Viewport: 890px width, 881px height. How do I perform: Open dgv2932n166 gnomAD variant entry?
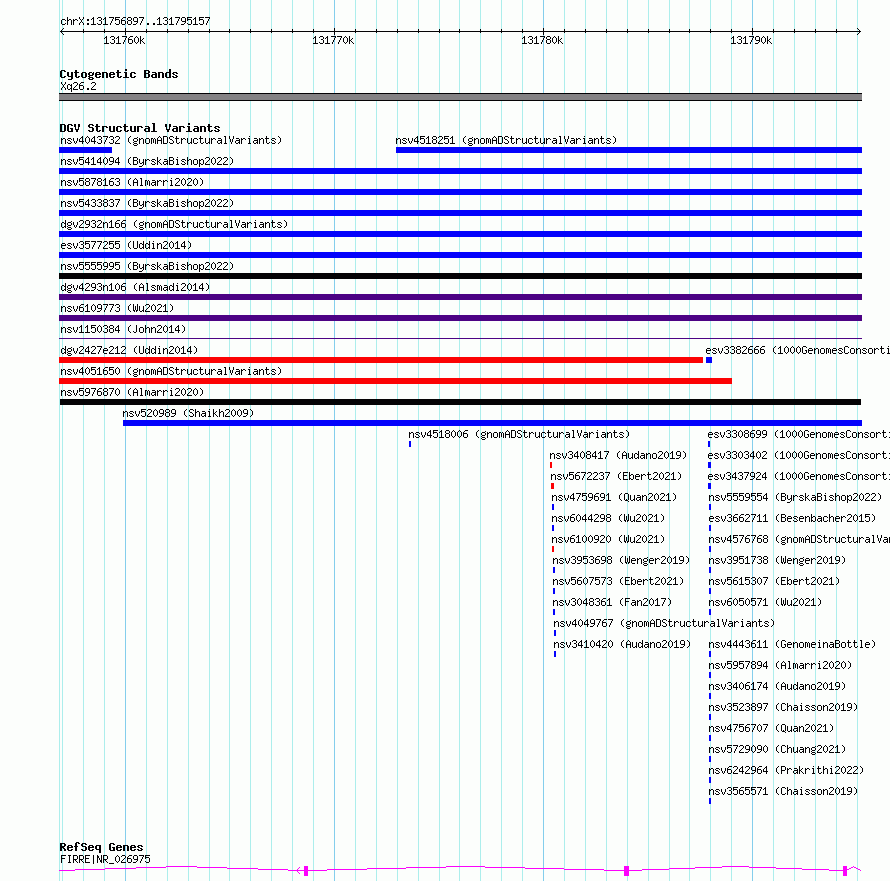point(174,224)
